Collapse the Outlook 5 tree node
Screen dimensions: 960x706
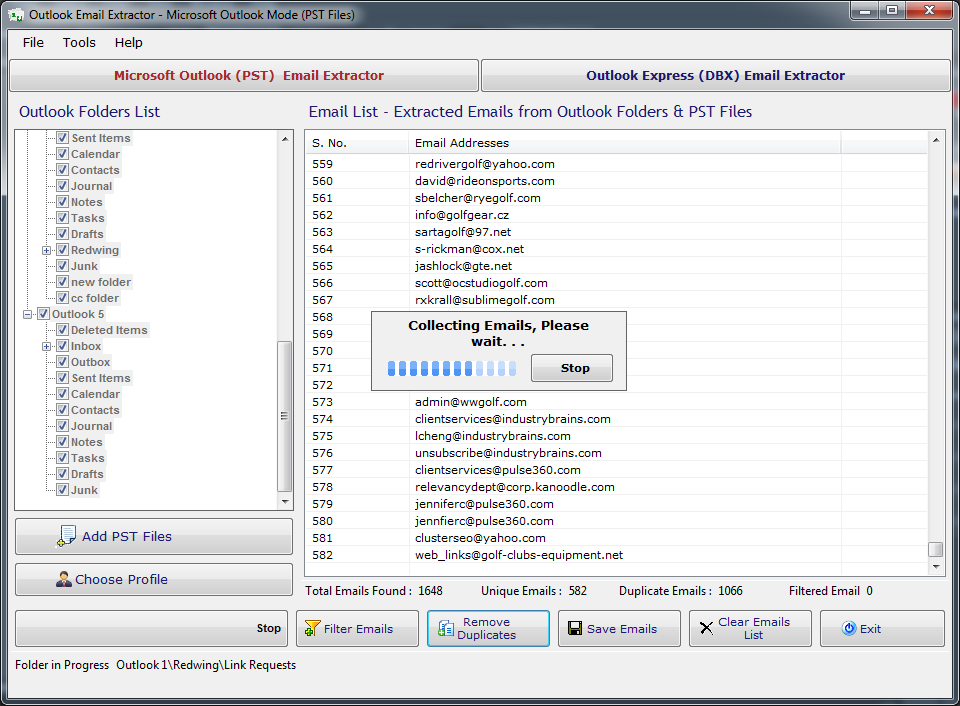click(x=28, y=314)
